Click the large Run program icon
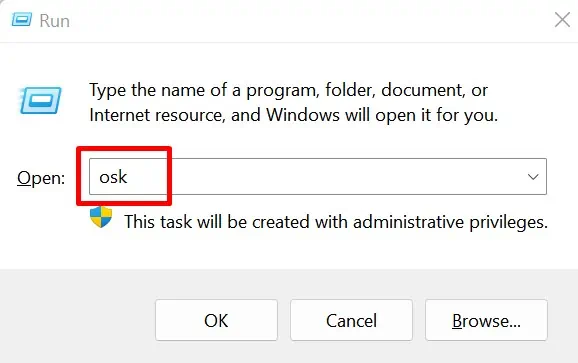Image resolution: width=578 pixels, height=363 pixels. tap(41, 100)
